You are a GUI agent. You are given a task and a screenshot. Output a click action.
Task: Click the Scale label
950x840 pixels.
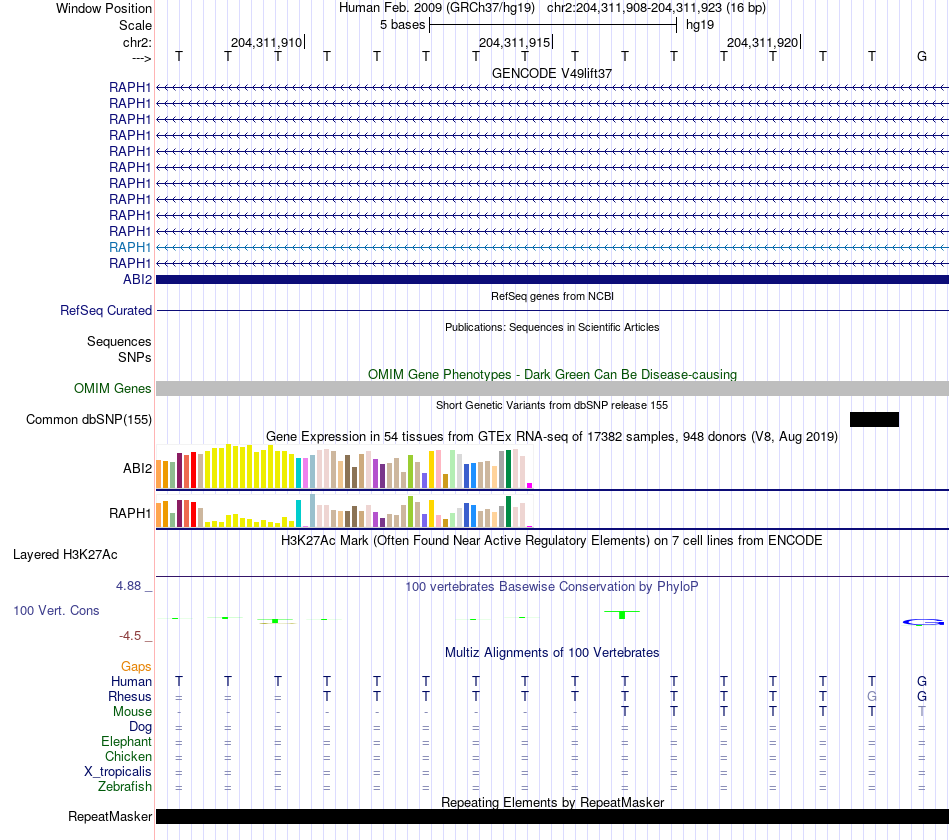(135, 25)
